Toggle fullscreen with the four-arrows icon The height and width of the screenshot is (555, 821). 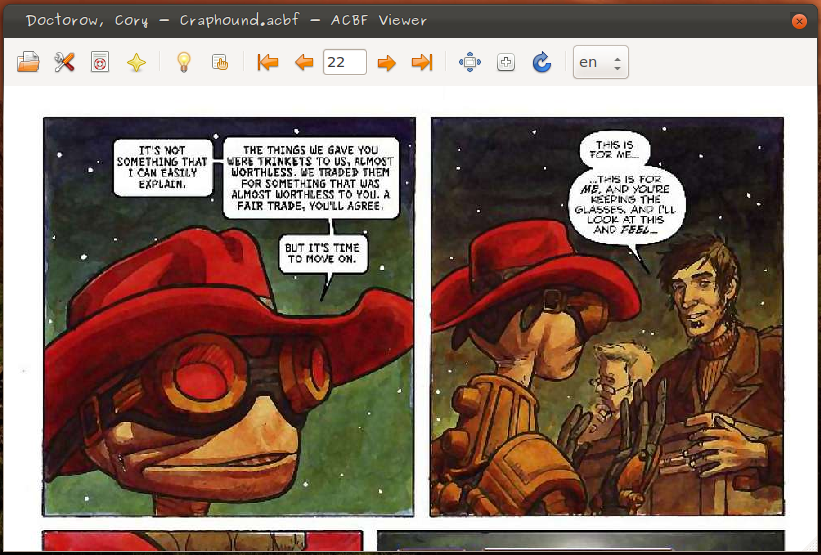[x=470, y=62]
